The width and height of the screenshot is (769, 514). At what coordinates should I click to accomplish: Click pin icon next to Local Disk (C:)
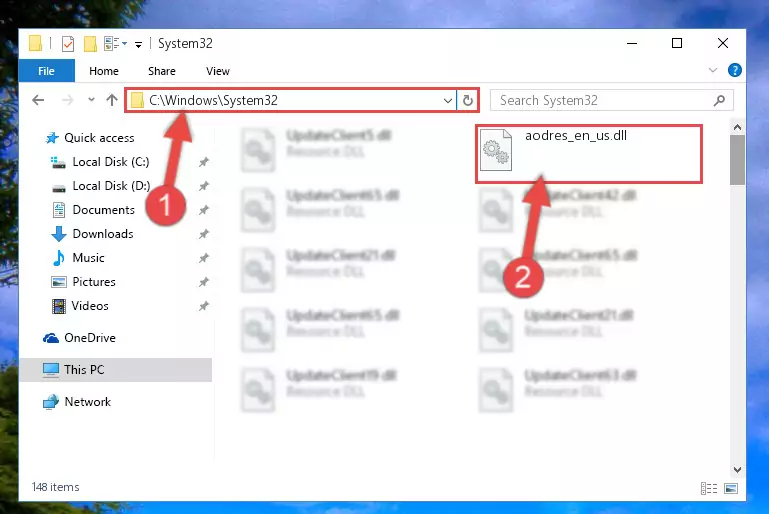coord(204,162)
